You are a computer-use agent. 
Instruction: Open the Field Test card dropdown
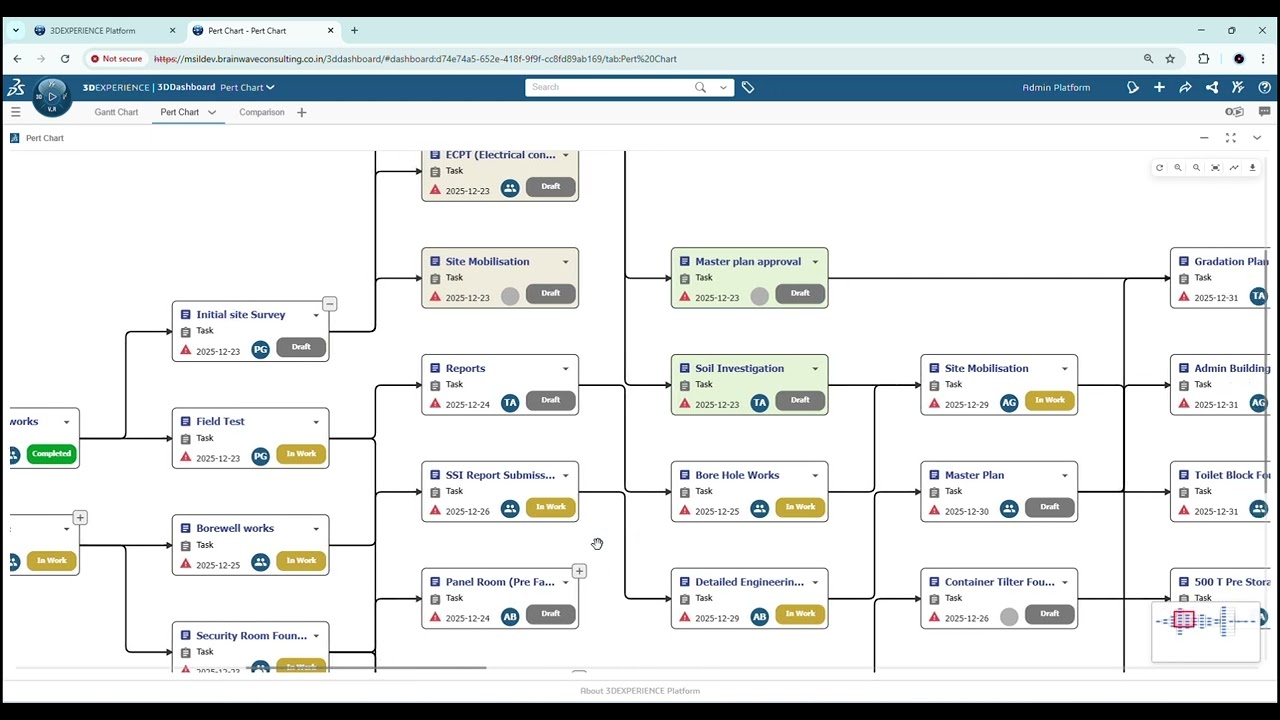316,422
